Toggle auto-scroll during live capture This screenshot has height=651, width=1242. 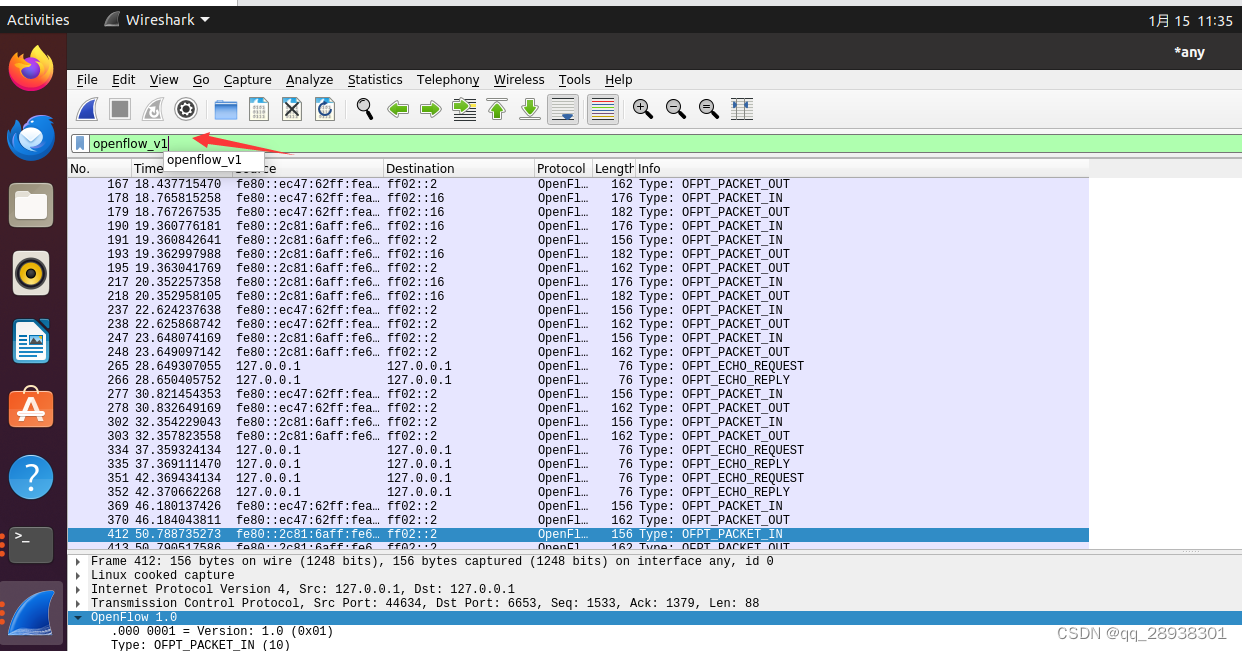coord(563,109)
